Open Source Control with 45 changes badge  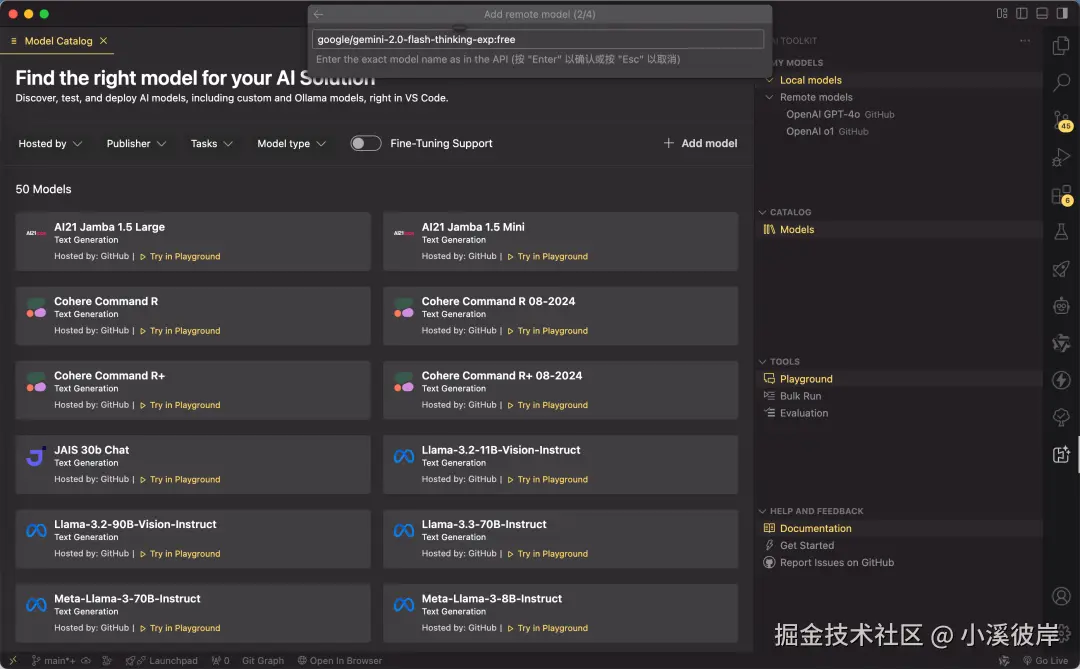[1061, 121]
